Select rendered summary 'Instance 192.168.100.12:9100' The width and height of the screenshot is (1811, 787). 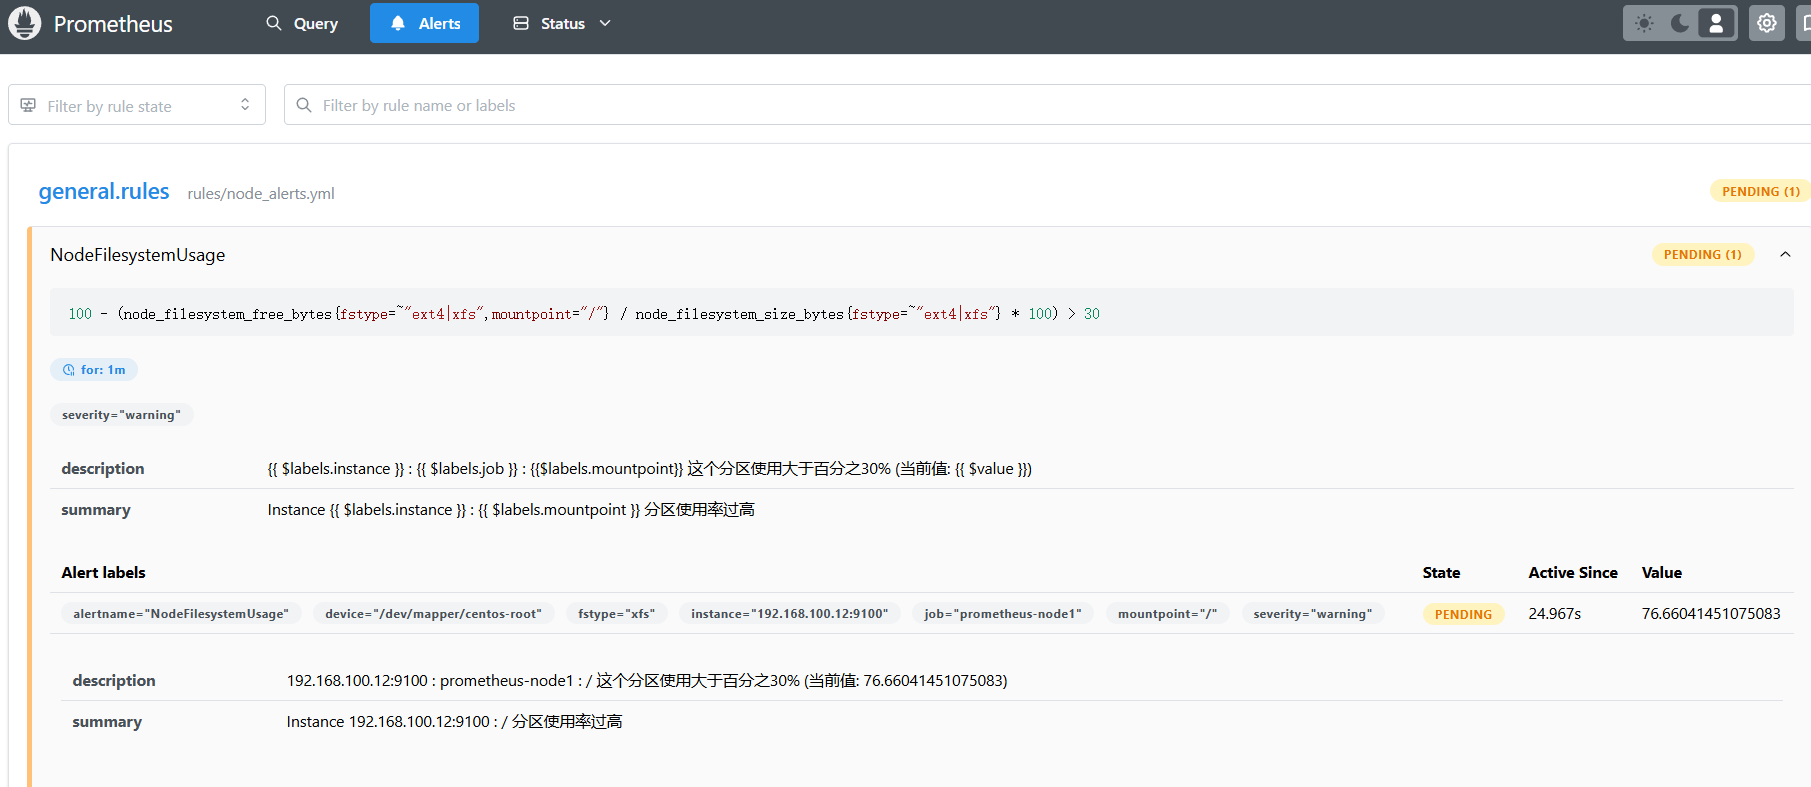[454, 722]
